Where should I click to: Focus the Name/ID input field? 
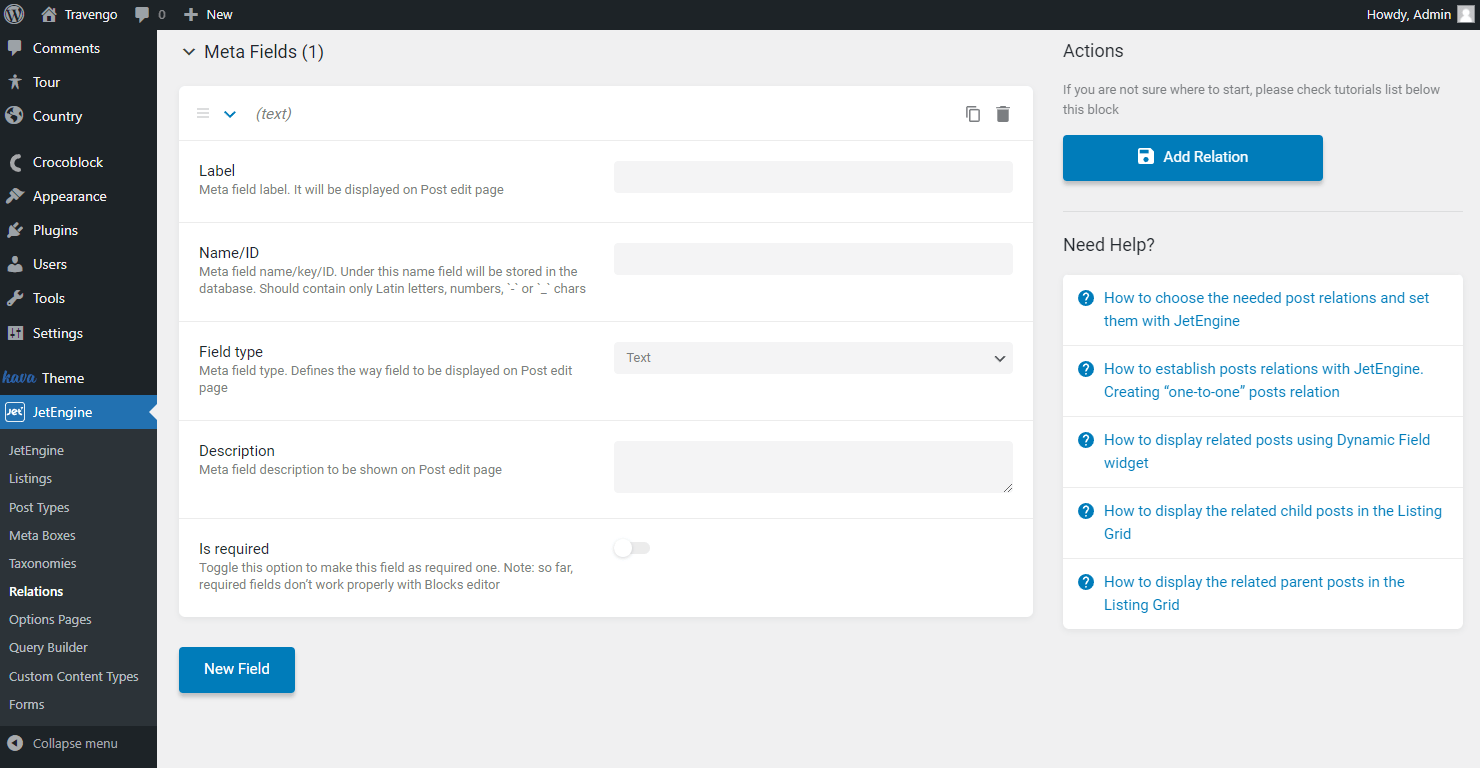point(813,259)
